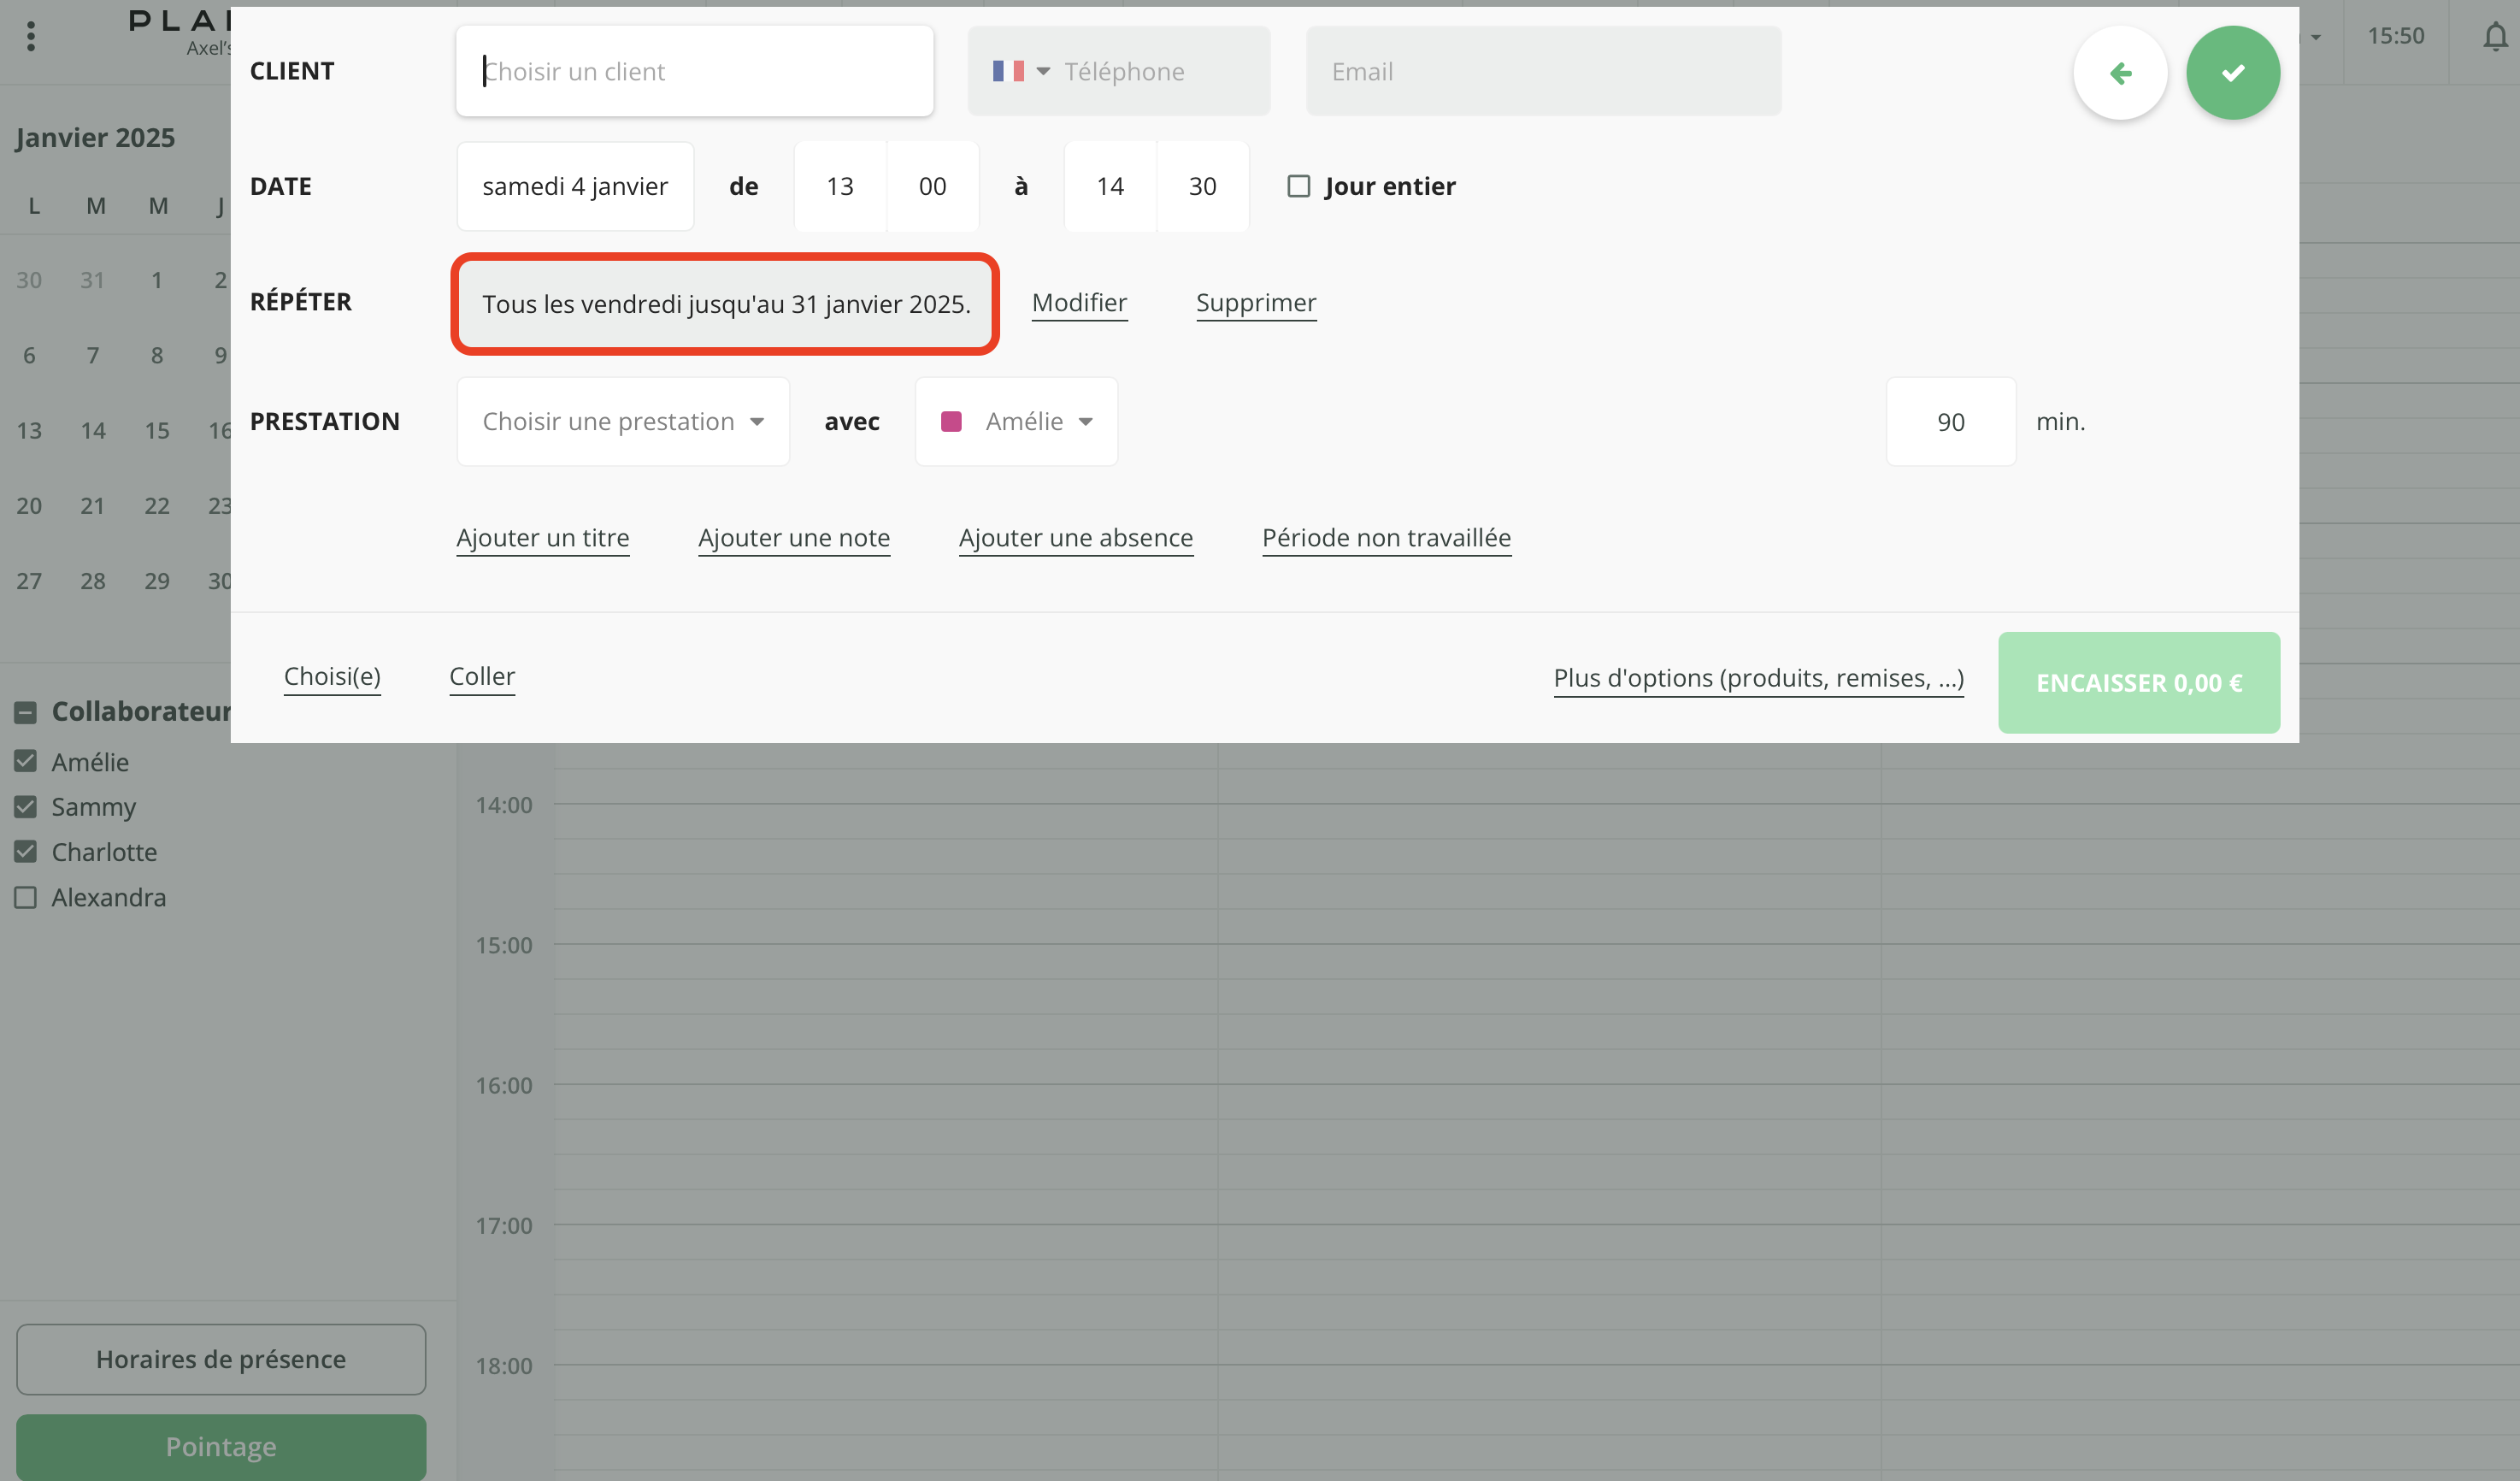Click the Ajouter une absence link
The height and width of the screenshot is (1481, 2520).
(x=1075, y=537)
